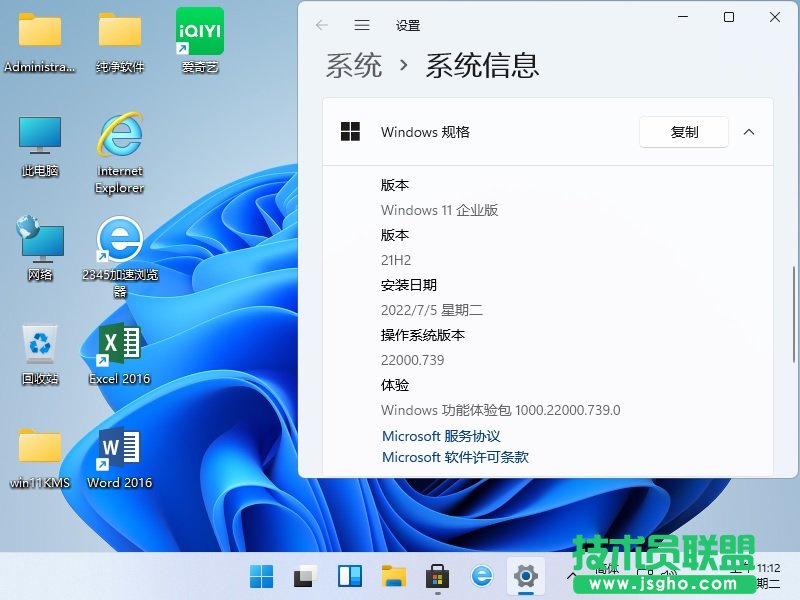Viewport: 800px width, 600px height.
Task: Open Microsoft 服务协议 link
Action: 441,436
